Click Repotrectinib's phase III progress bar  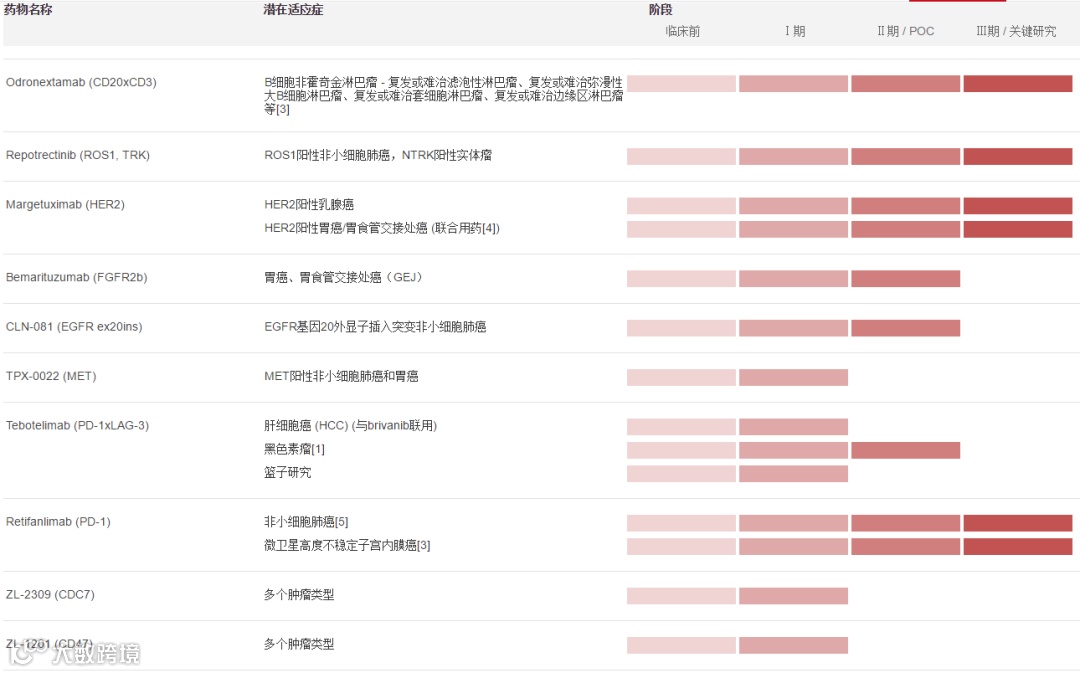click(1017, 157)
